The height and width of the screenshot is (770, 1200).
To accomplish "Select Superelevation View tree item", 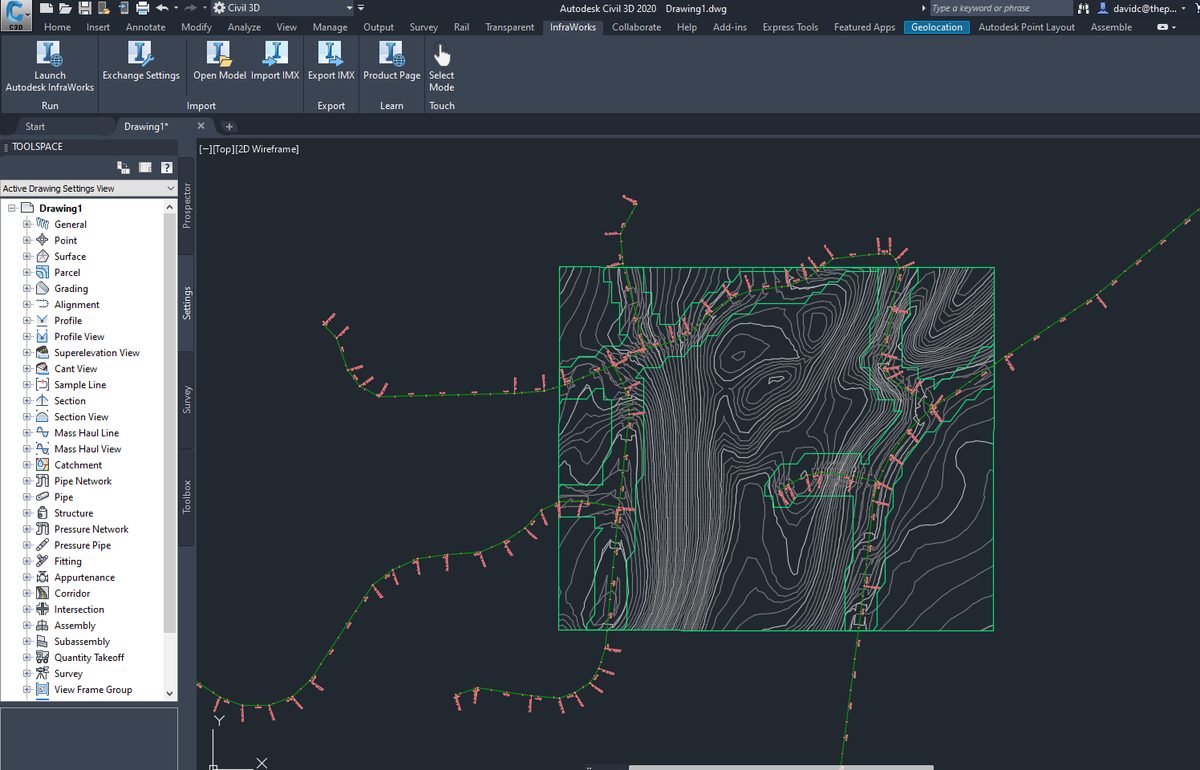I will click(x=97, y=352).
